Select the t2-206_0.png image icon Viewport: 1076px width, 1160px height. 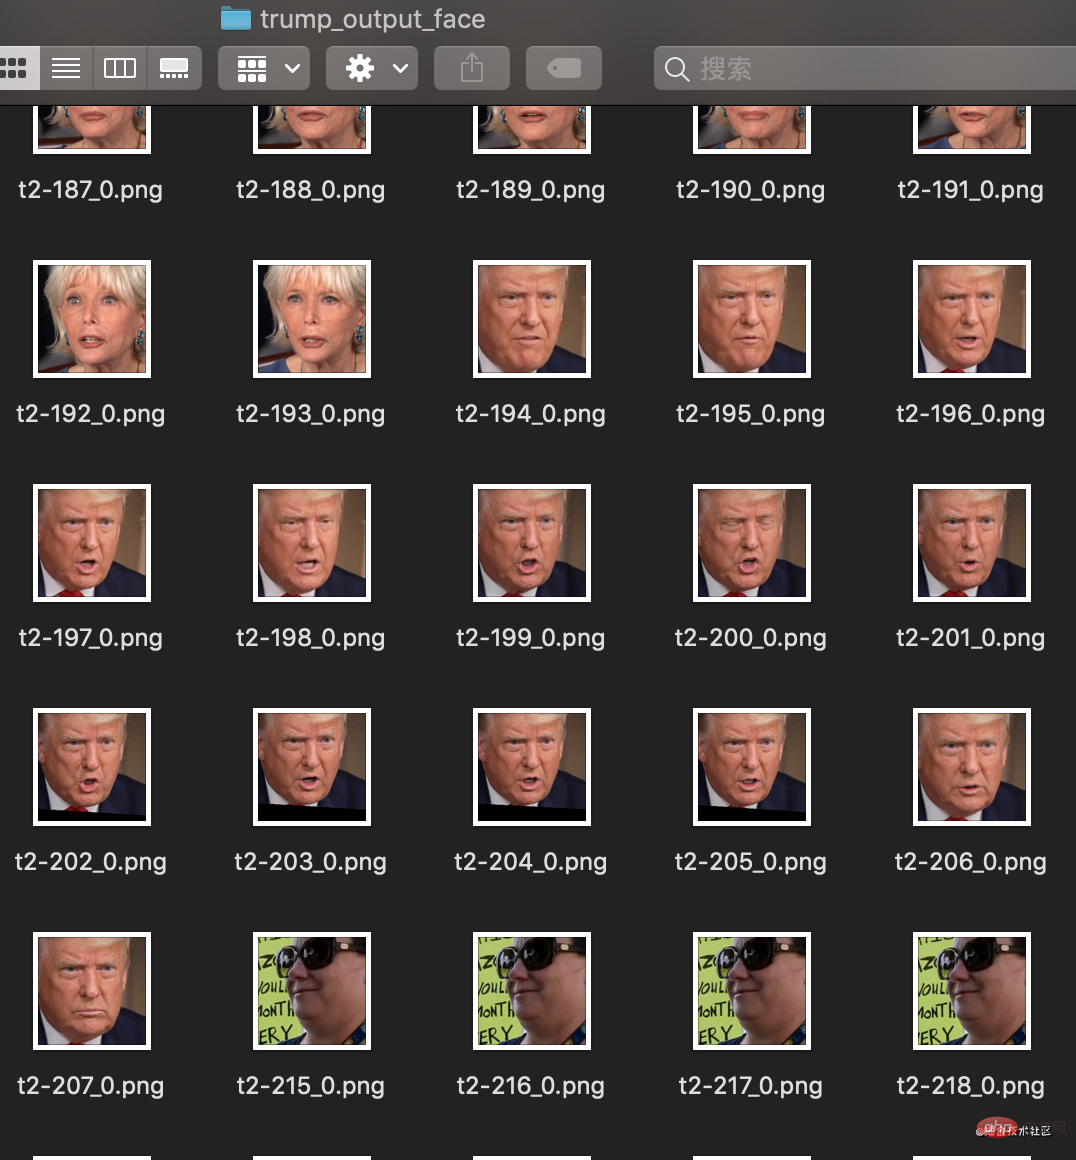tap(972, 767)
